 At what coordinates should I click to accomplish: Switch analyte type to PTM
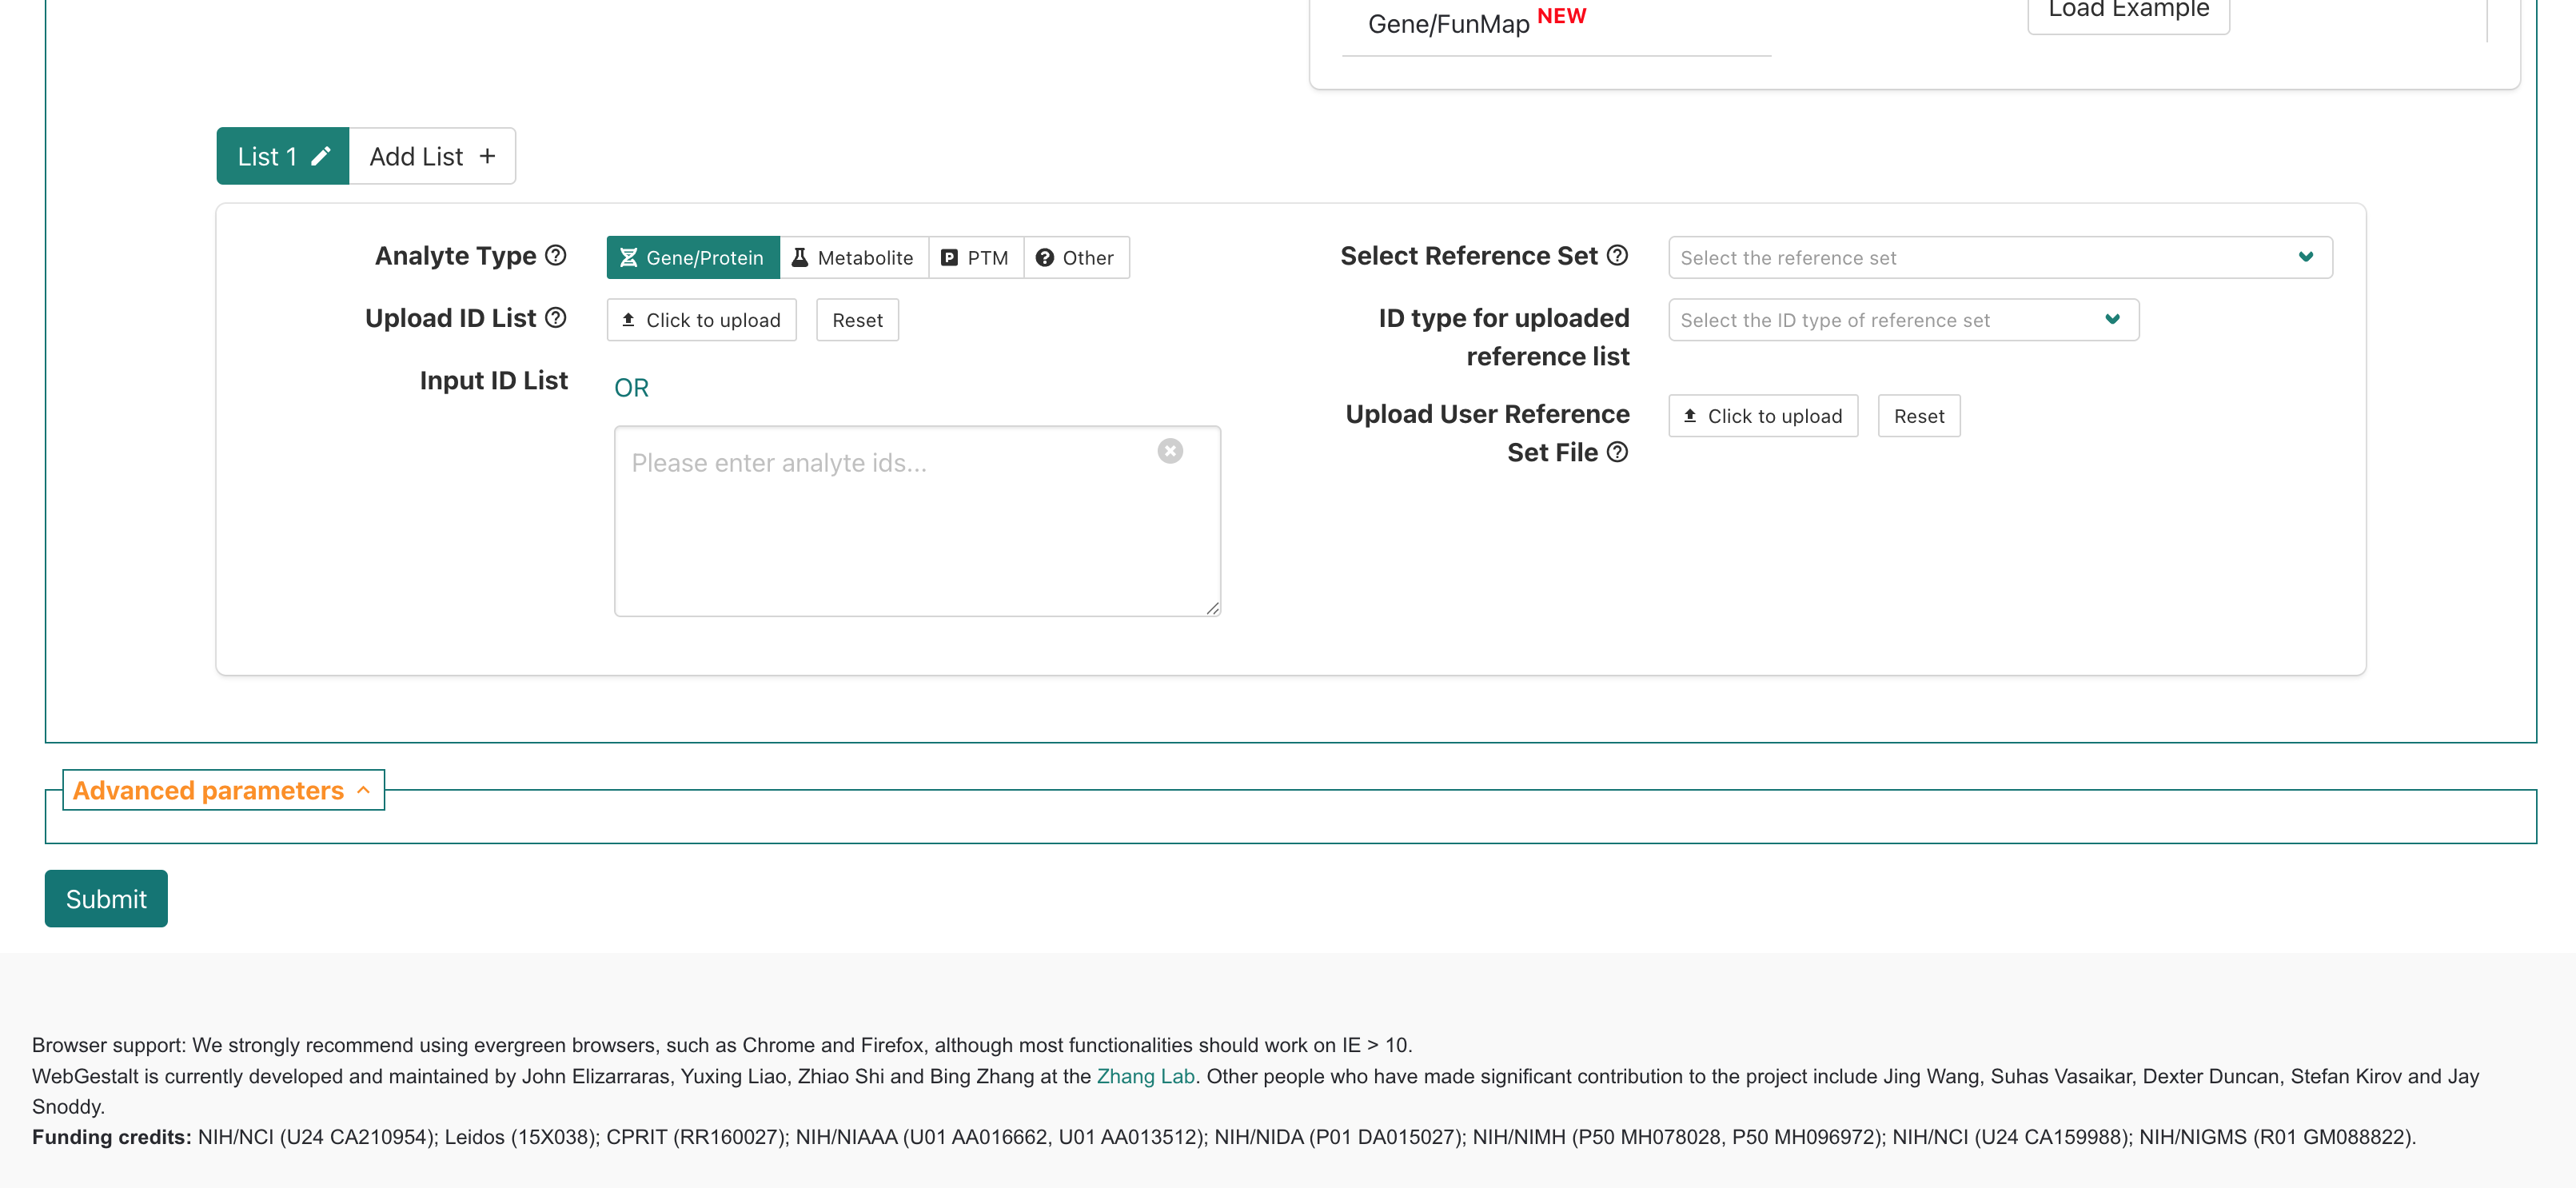point(976,257)
